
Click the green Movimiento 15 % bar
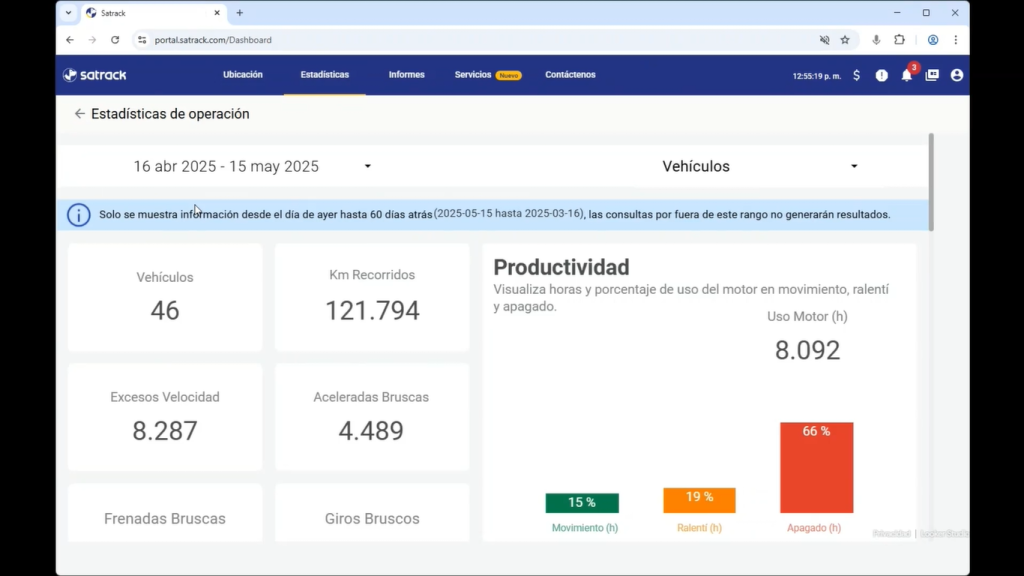(582, 503)
